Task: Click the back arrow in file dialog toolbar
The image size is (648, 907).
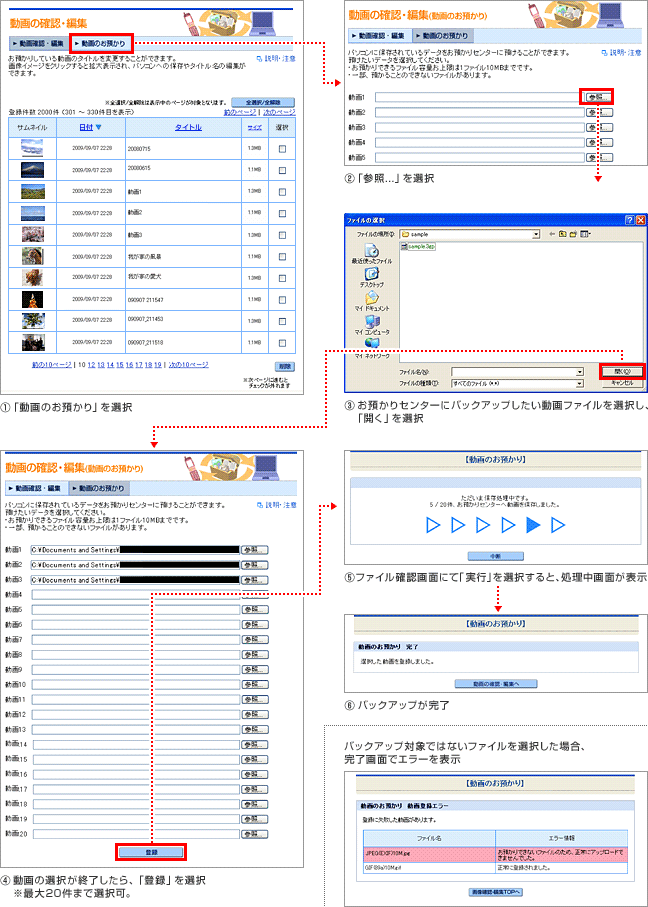Action: click(x=552, y=234)
